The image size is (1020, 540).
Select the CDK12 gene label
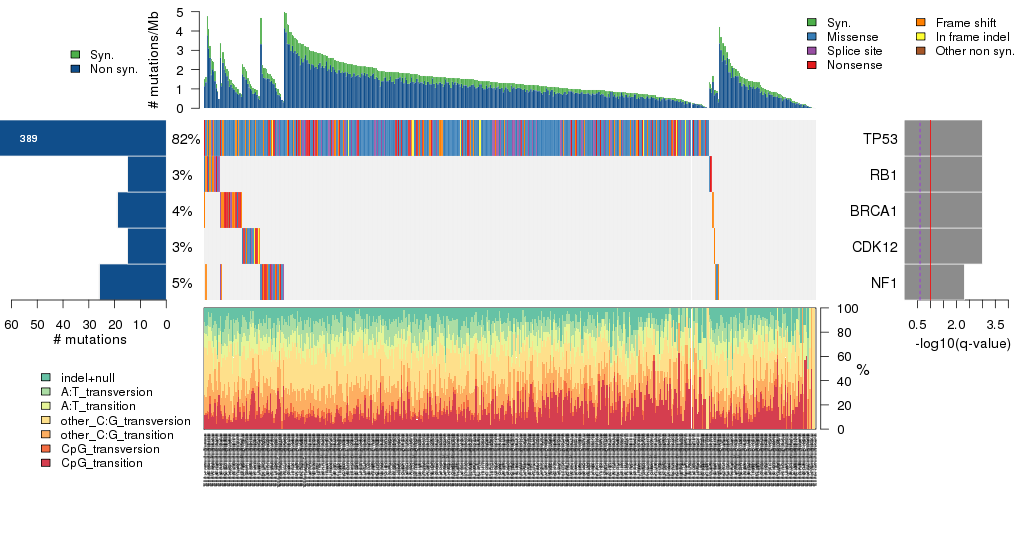pos(874,247)
